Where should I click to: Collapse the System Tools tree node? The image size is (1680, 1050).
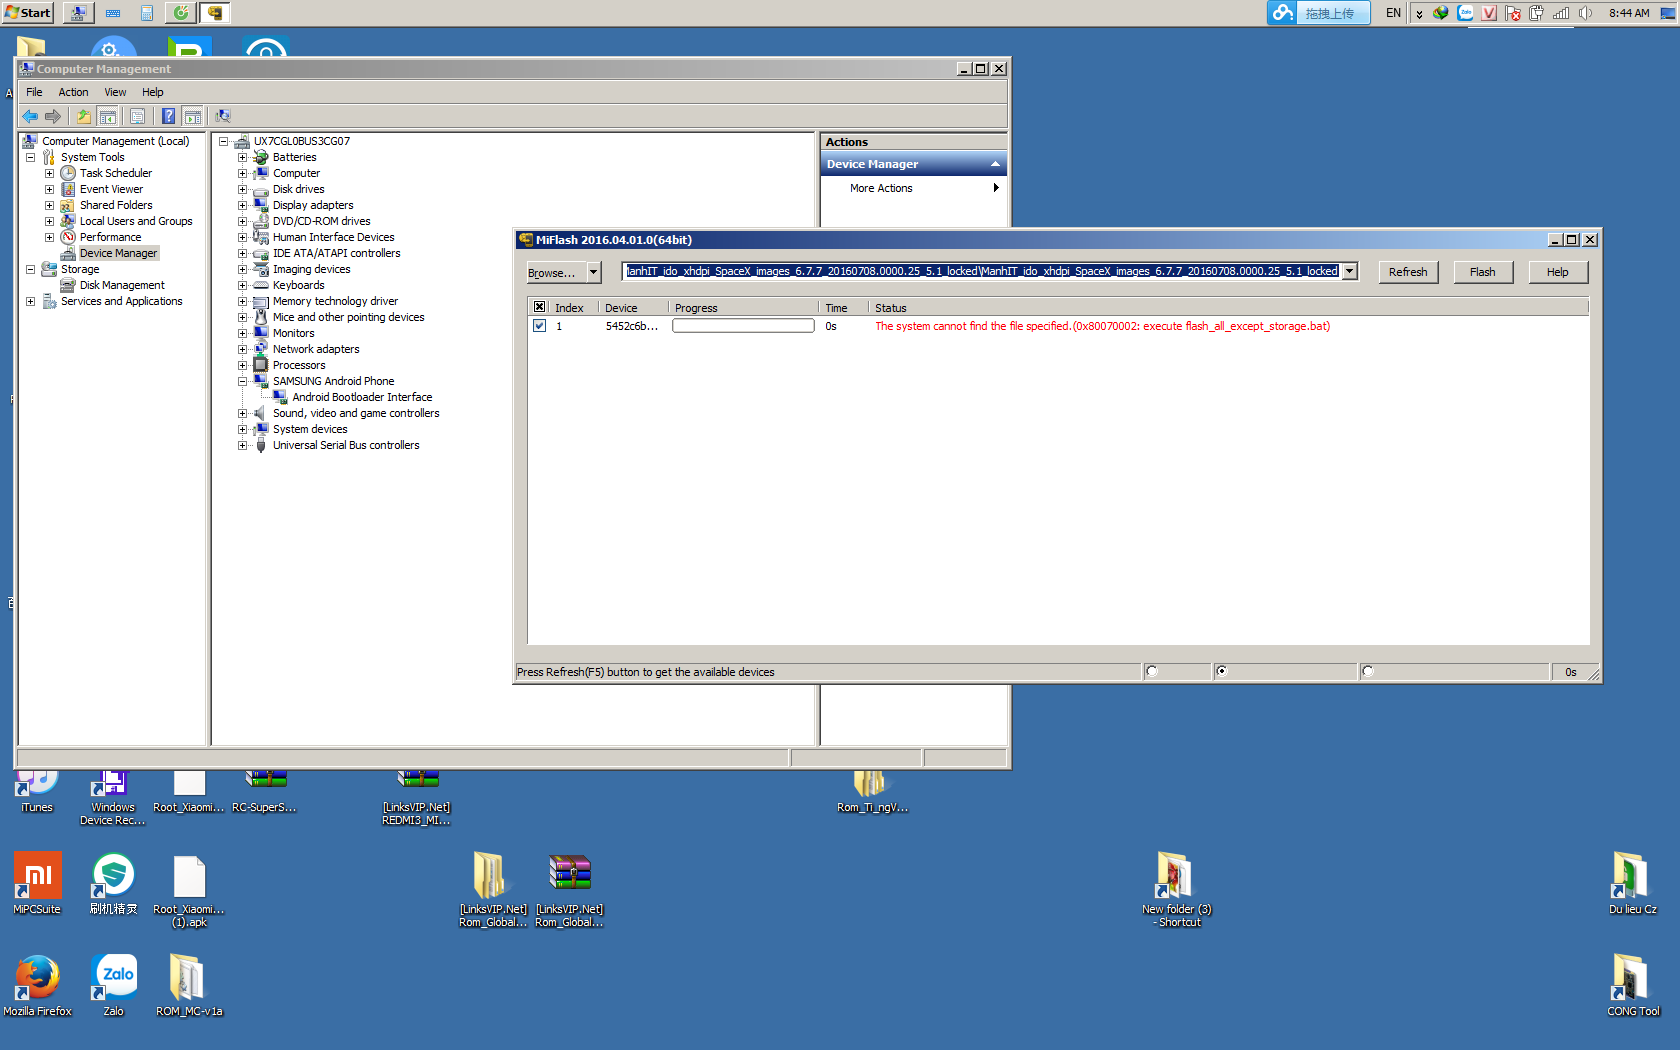(30, 157)
